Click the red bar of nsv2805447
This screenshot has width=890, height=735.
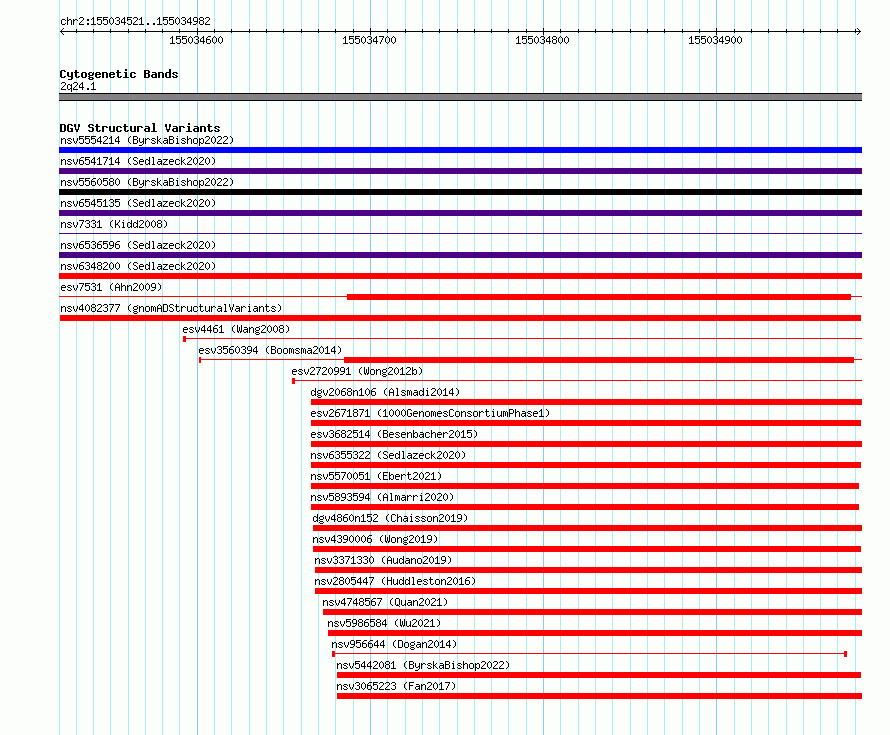(x=589, y=591)
